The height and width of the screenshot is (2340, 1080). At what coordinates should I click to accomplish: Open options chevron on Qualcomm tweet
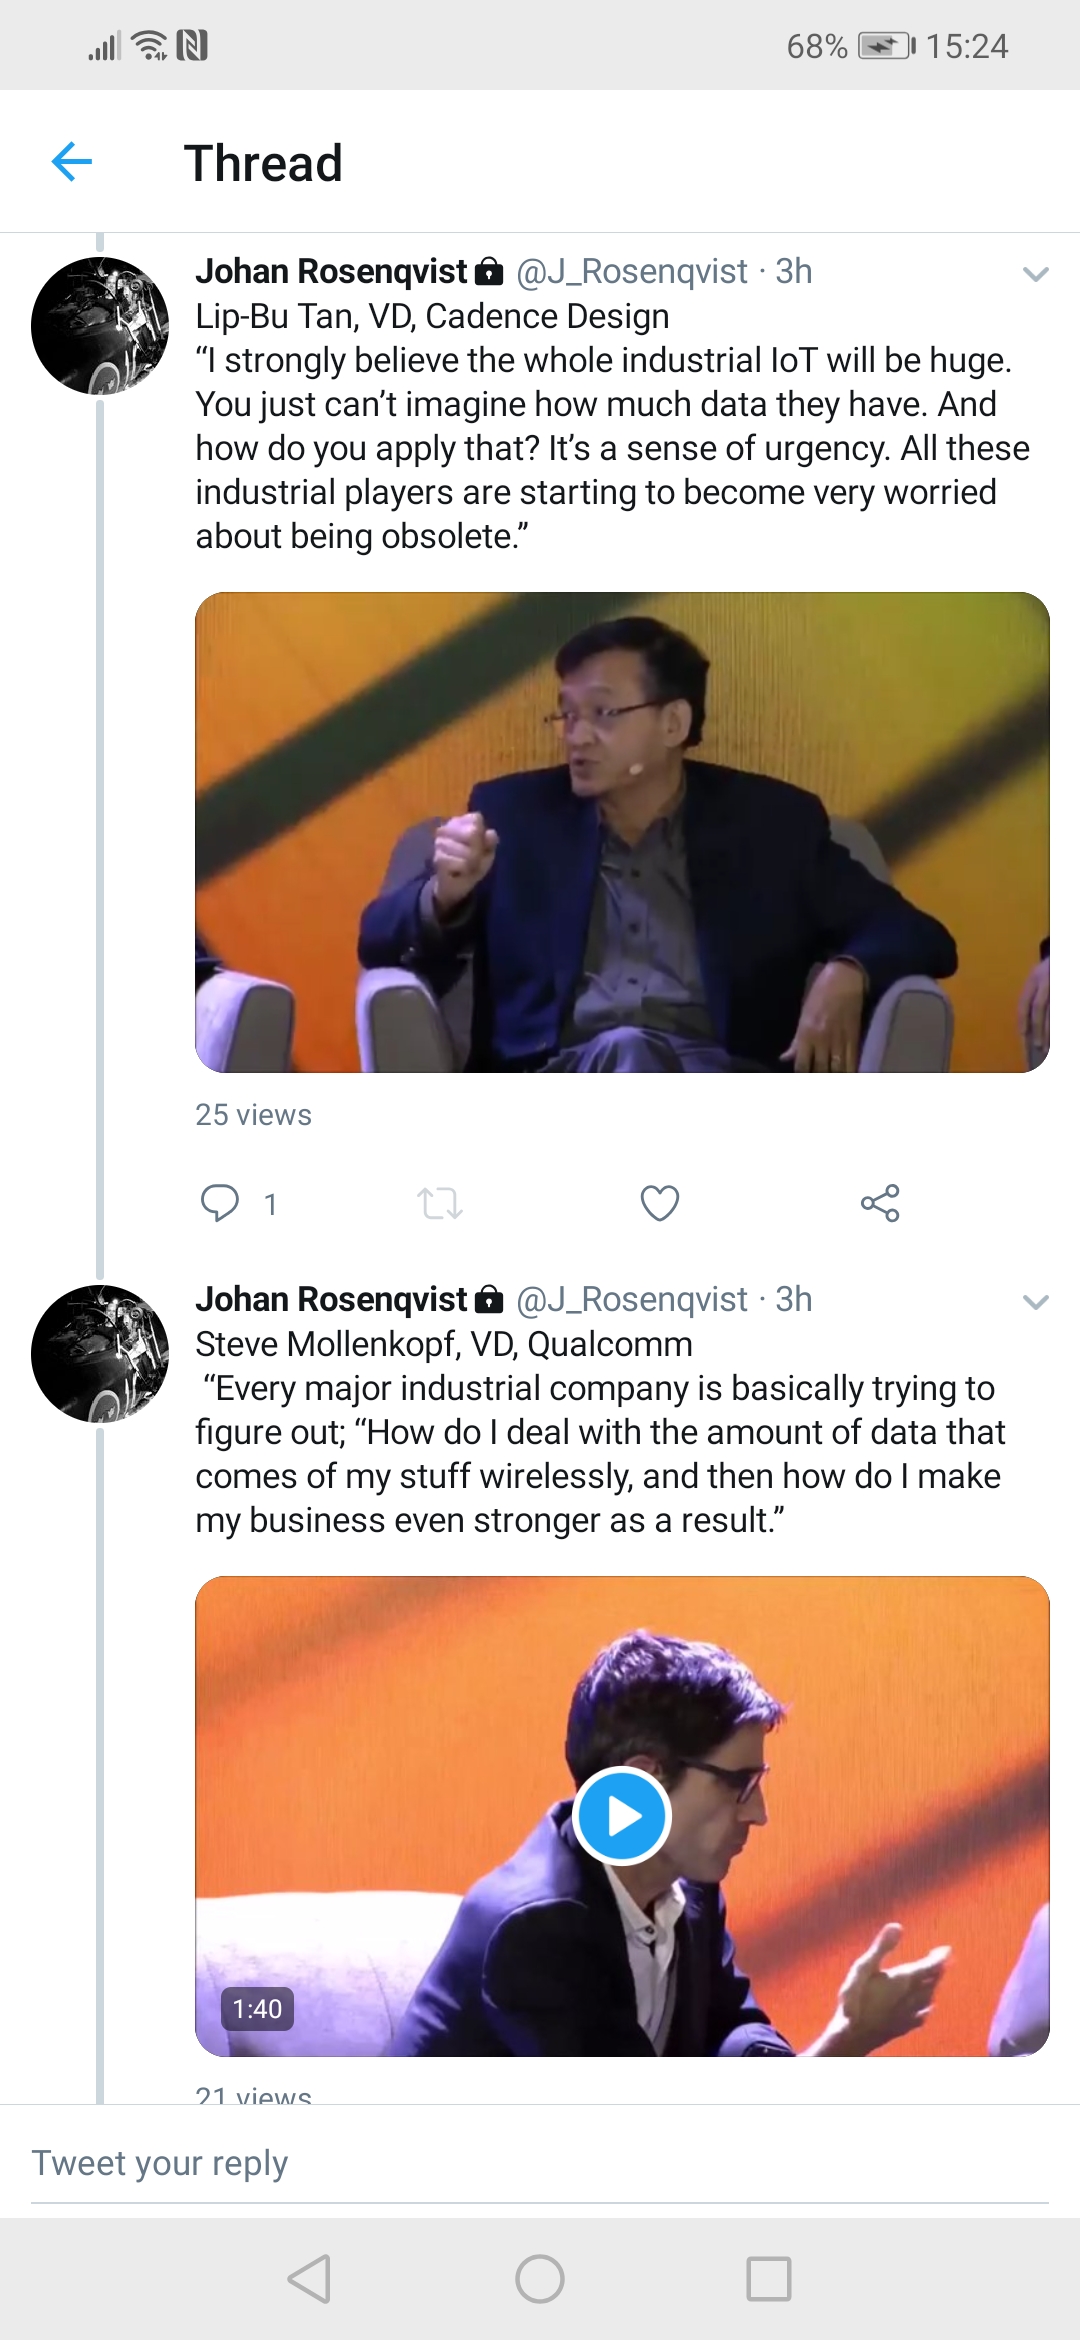(x=1036, y=1302)
